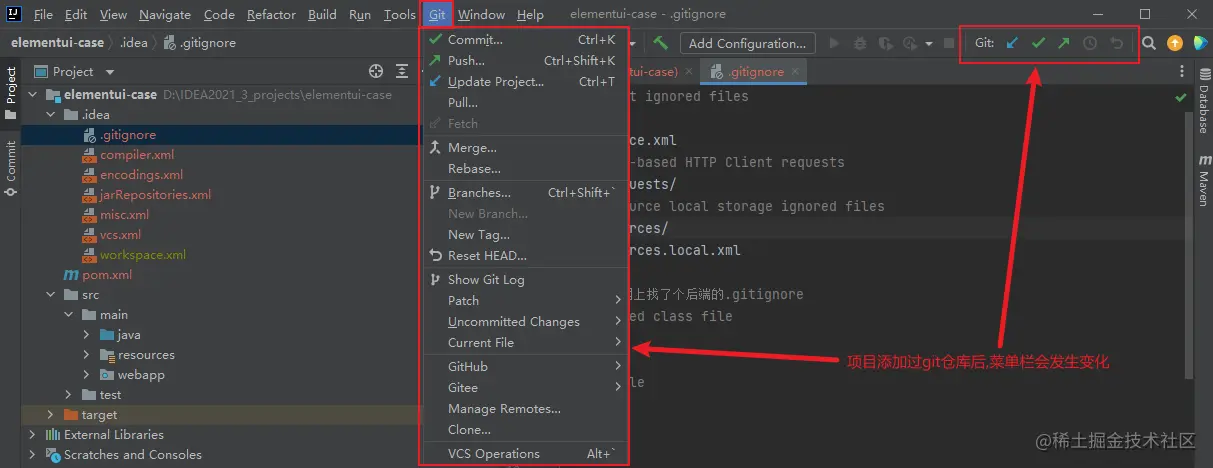Click the Git Commit green checkmark toolbar icon

[1039, 43]
